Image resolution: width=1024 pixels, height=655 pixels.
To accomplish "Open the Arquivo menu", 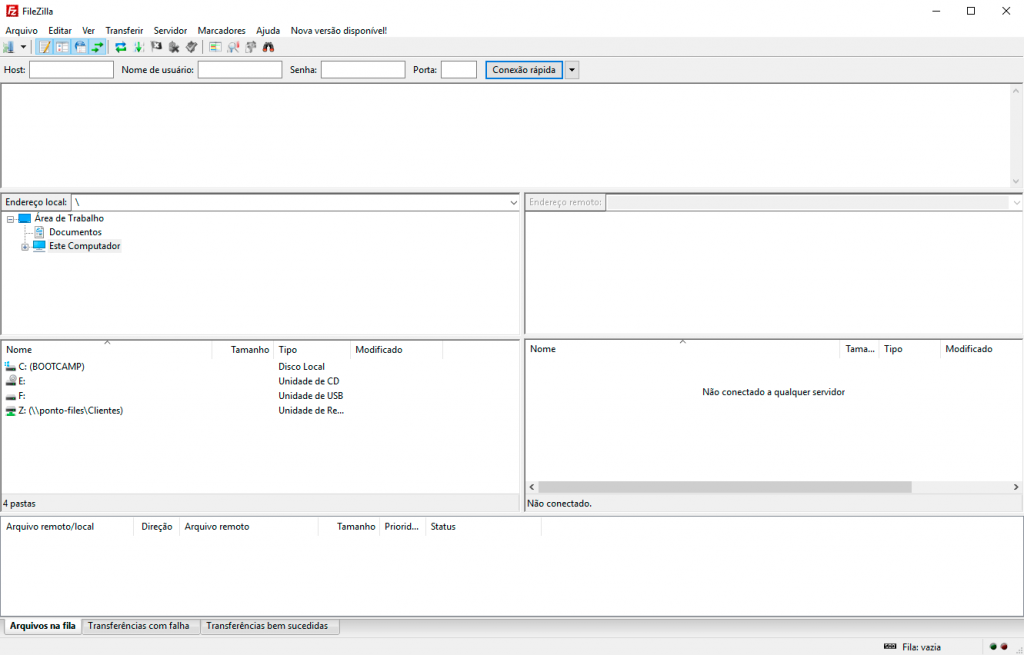I will (x=22, y=31).
